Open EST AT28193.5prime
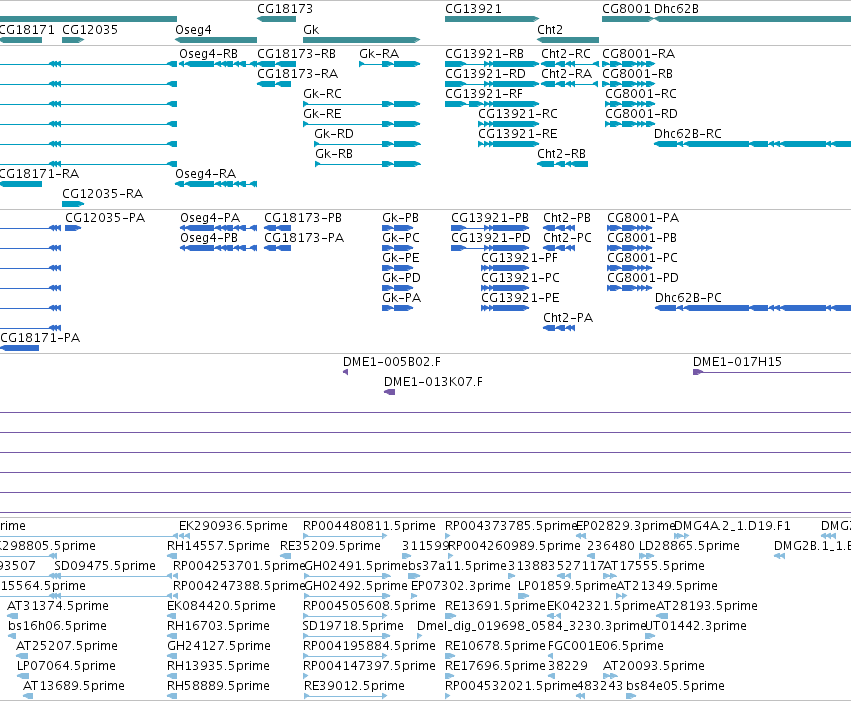This screenshot has width=851, height=701. tap(707, 606)
